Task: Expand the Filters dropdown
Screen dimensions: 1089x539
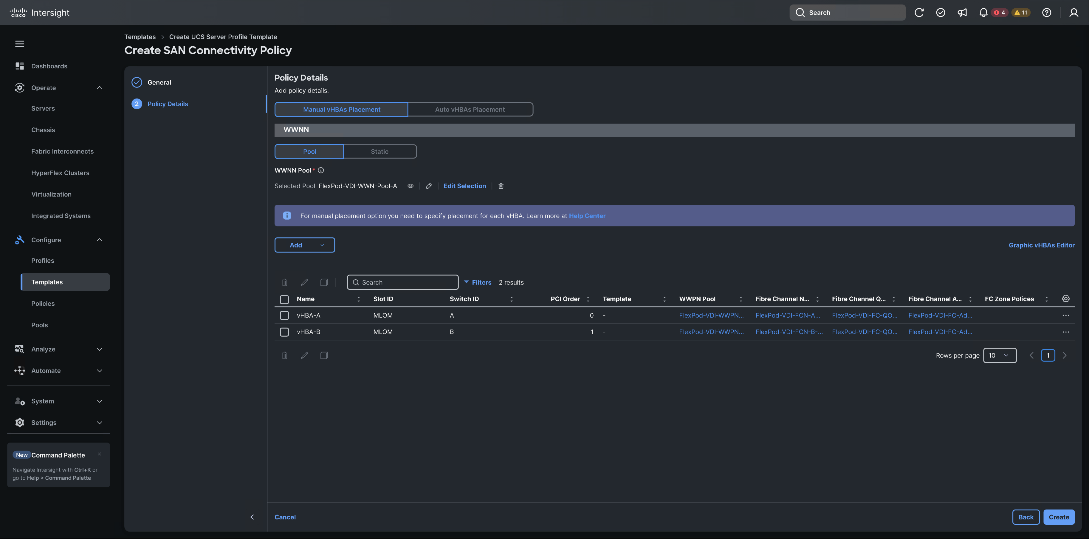Action: pos(478,283)
